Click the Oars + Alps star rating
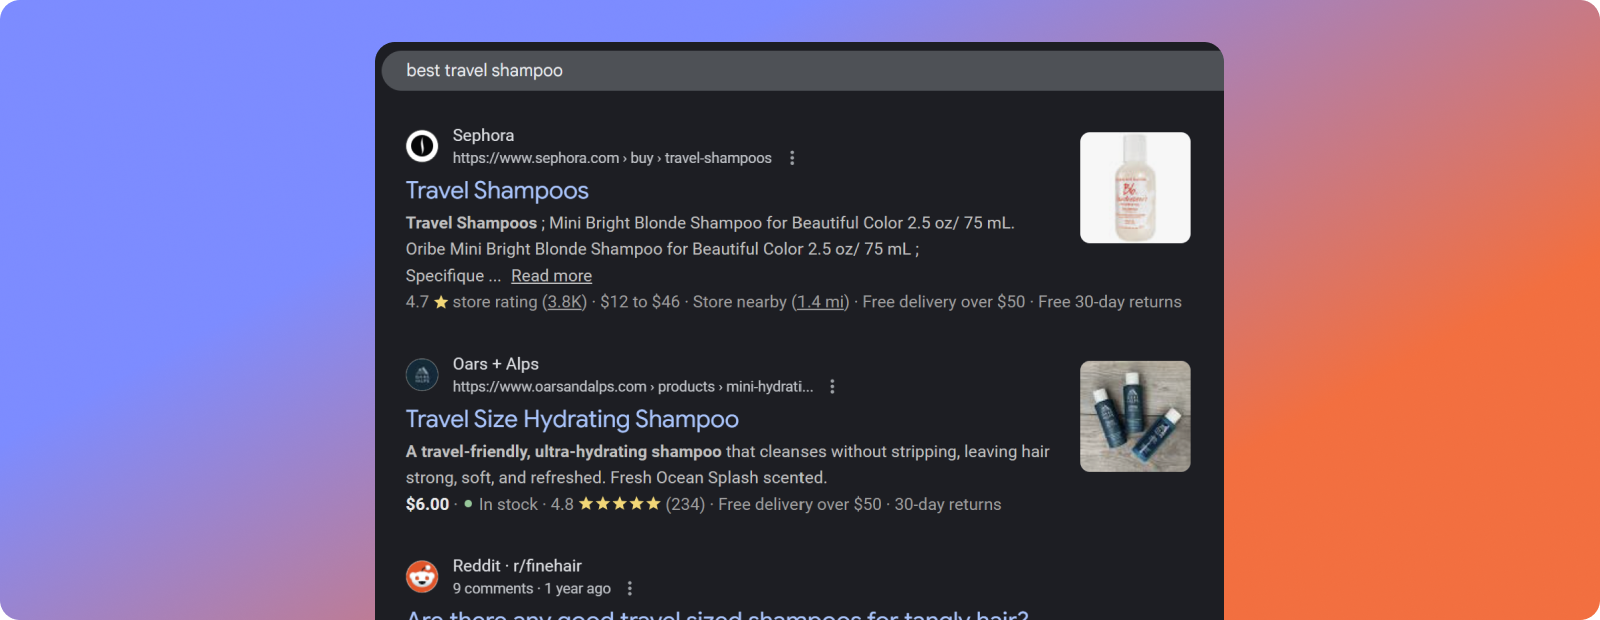The image size is (1600, 620). (x=619, y=504)
